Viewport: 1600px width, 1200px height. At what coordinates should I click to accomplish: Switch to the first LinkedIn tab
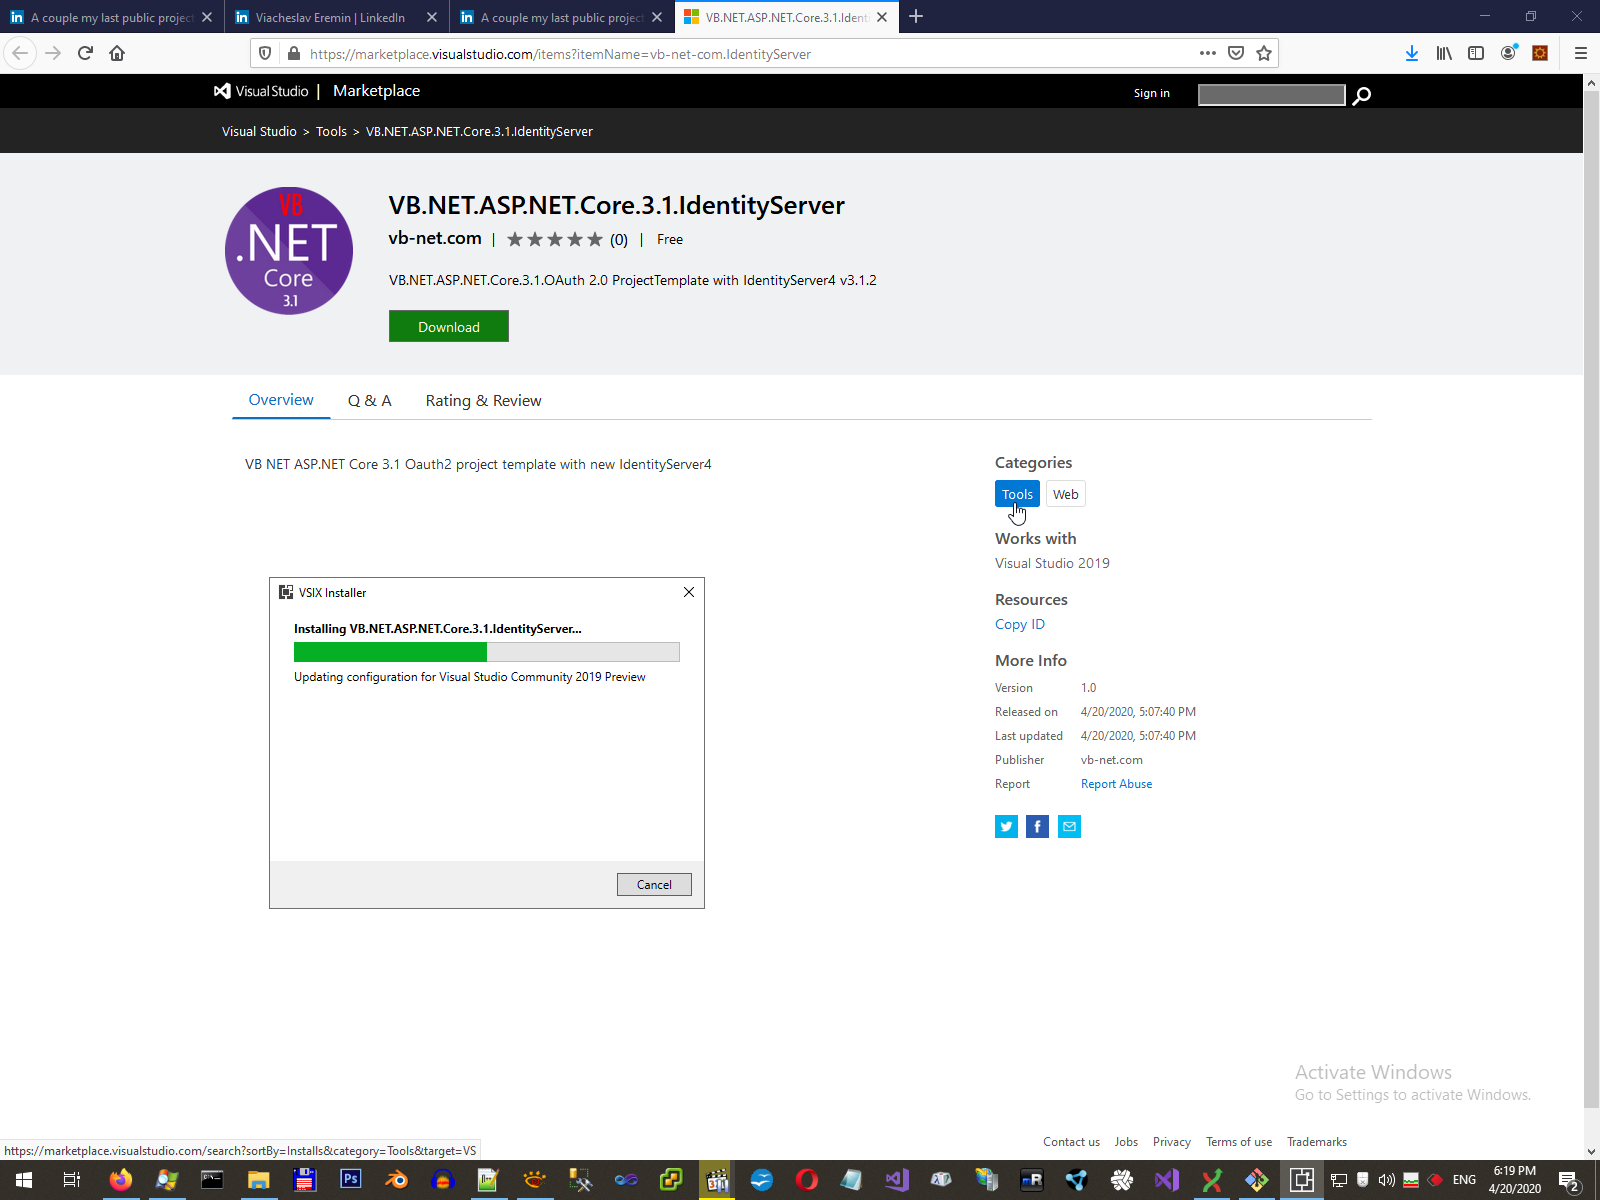[112, 17]
